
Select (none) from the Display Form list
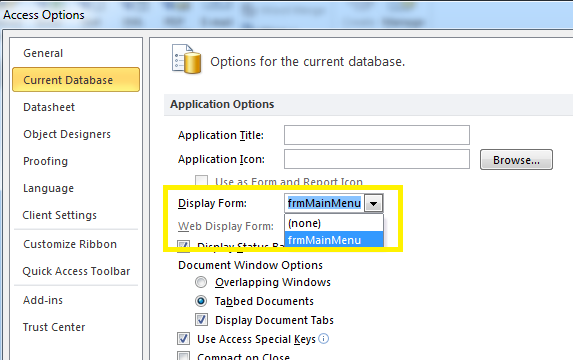point(334,223)
